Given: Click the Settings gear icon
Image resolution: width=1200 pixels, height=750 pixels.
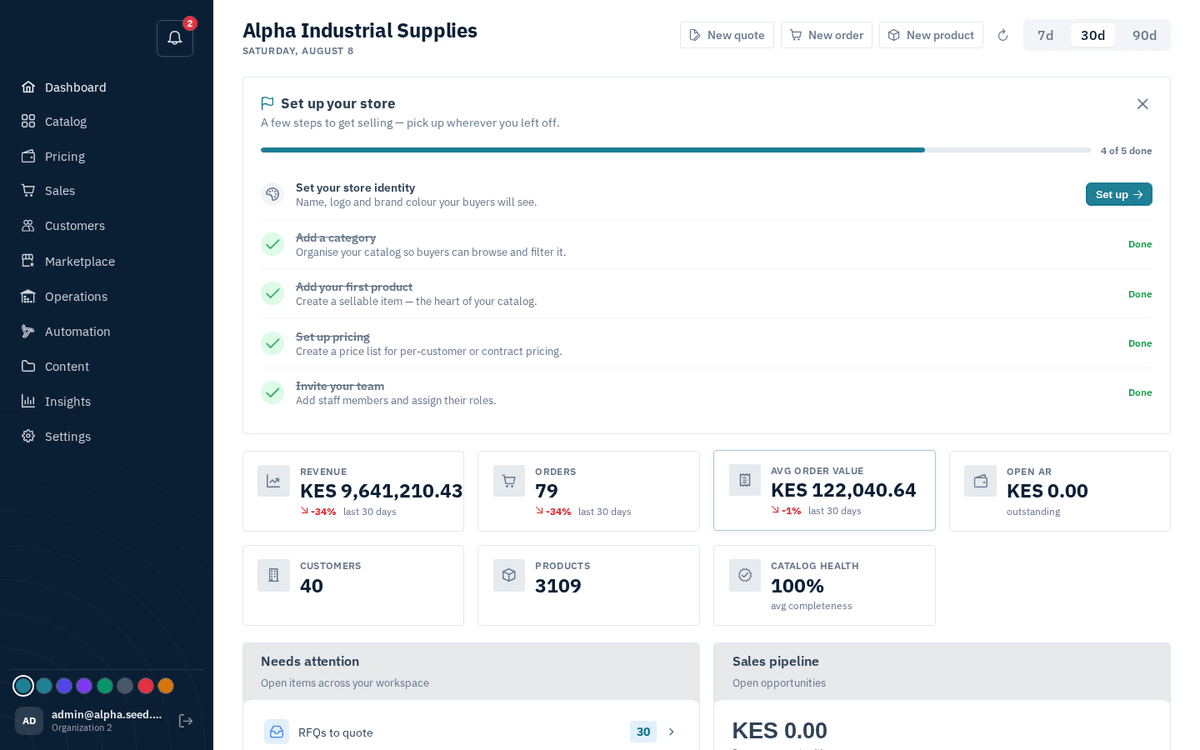Looking at the screenshot, I should point(28,436).
